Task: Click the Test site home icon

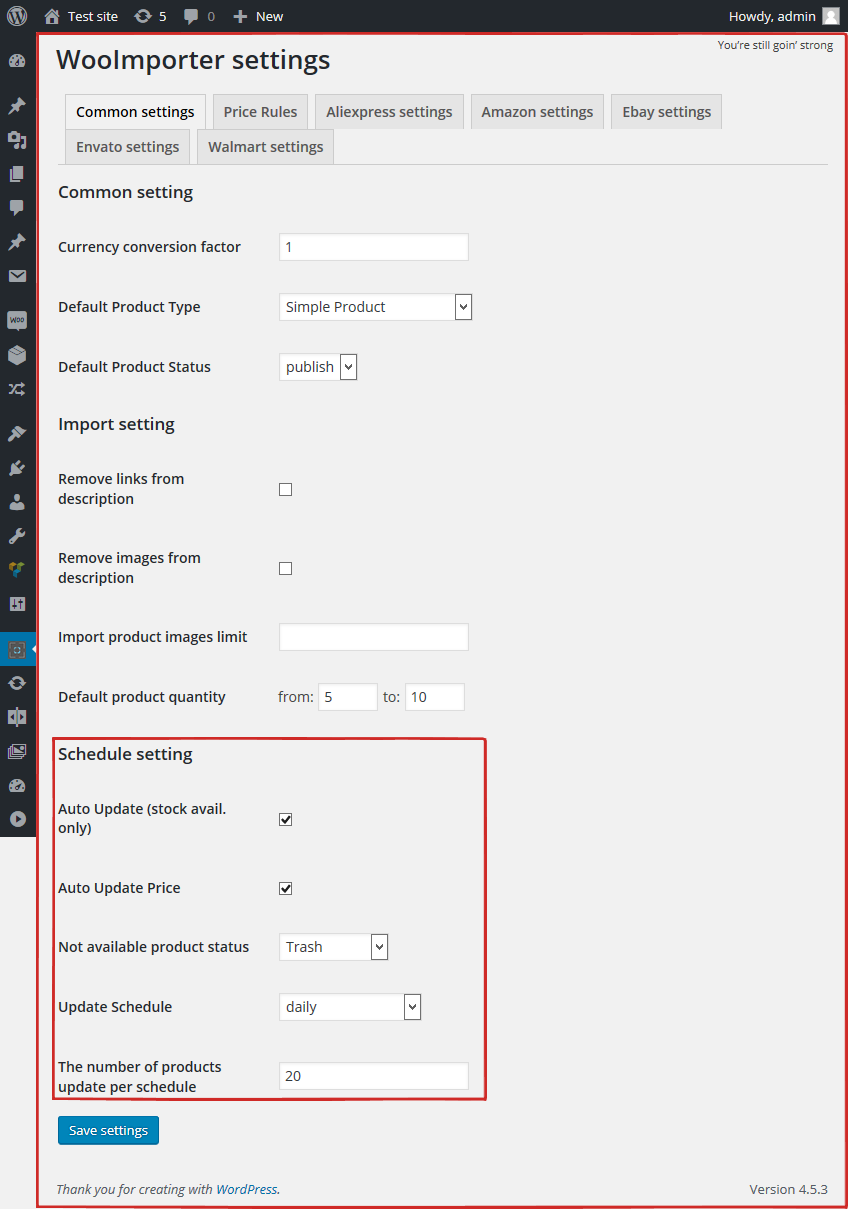Action: [x=52, y=16]
